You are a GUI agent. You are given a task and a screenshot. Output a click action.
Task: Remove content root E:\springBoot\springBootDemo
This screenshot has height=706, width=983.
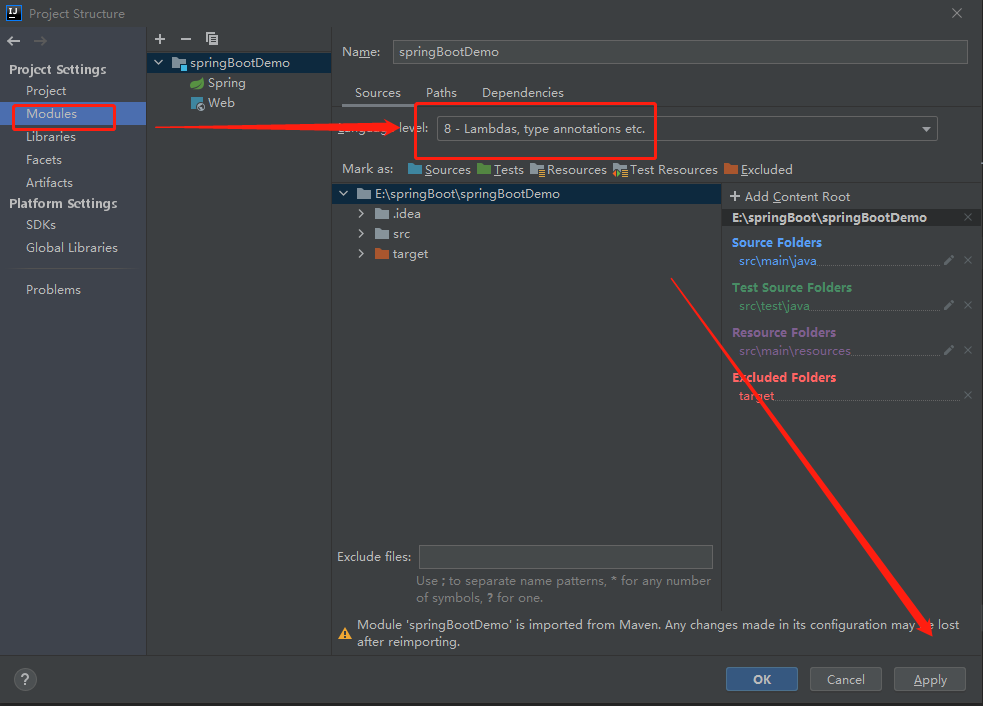pyautogui.click(x=968, y=217)
